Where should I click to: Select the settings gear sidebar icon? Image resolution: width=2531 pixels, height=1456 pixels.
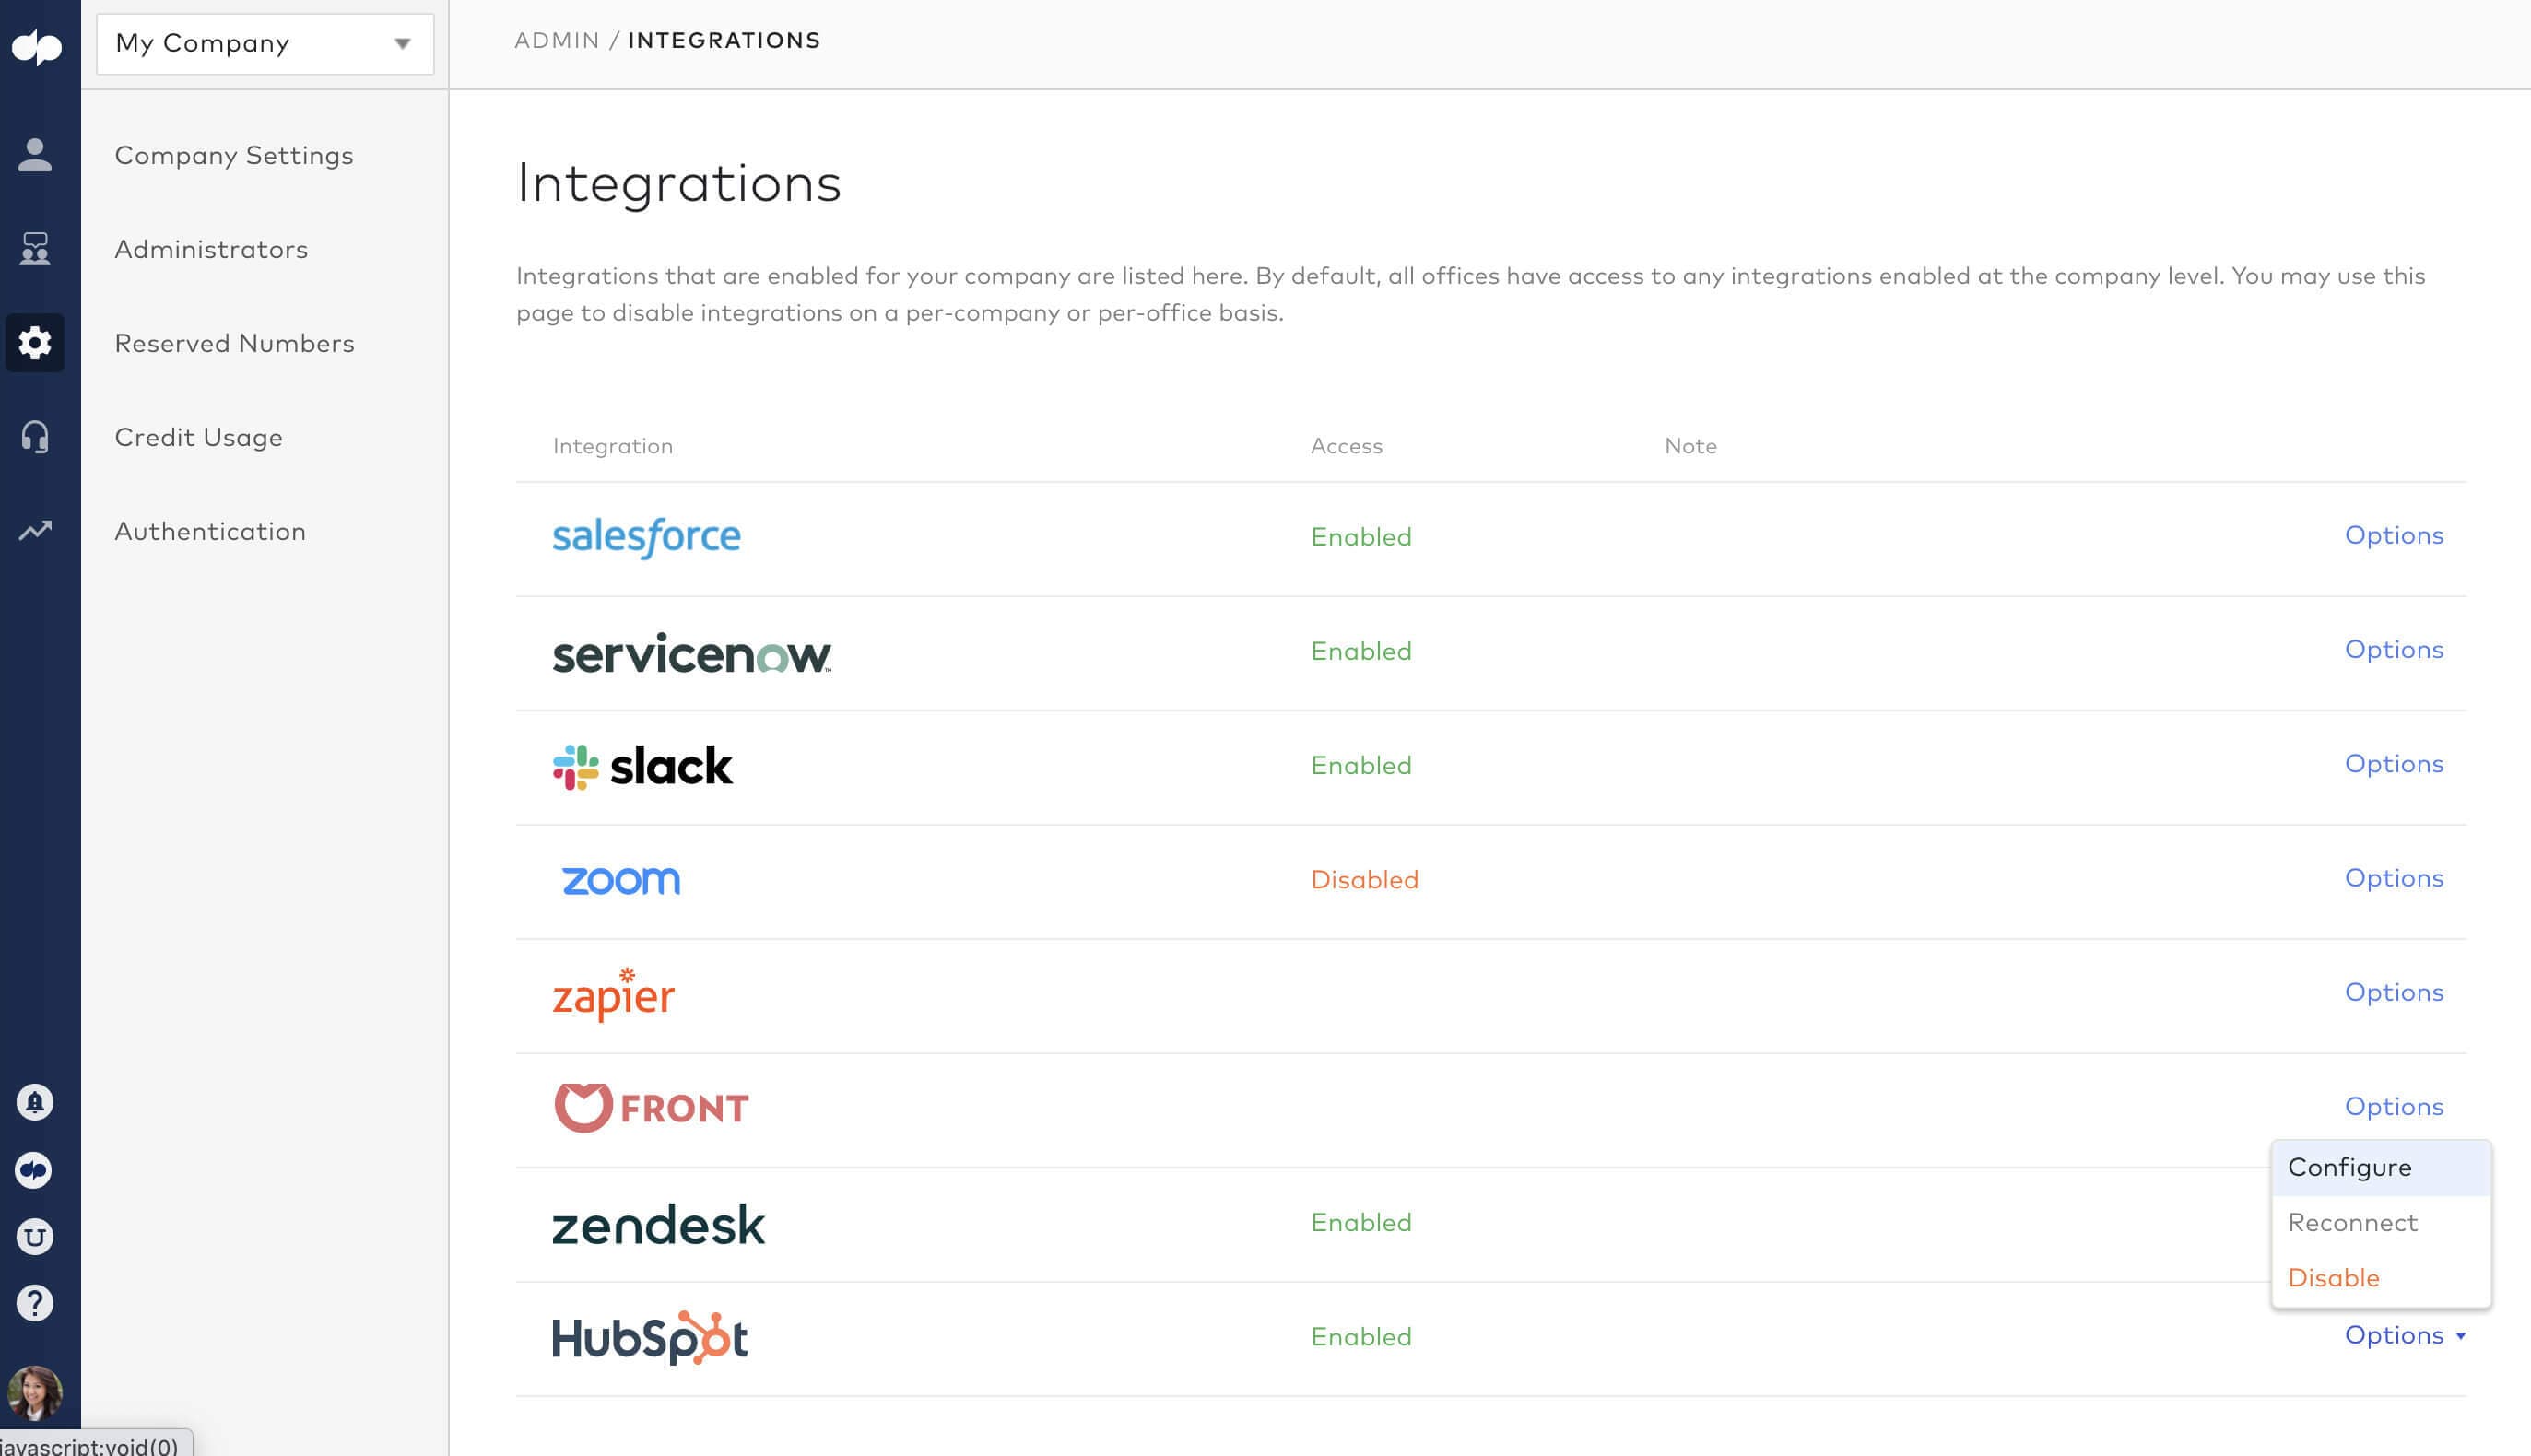tap(35, 343)
